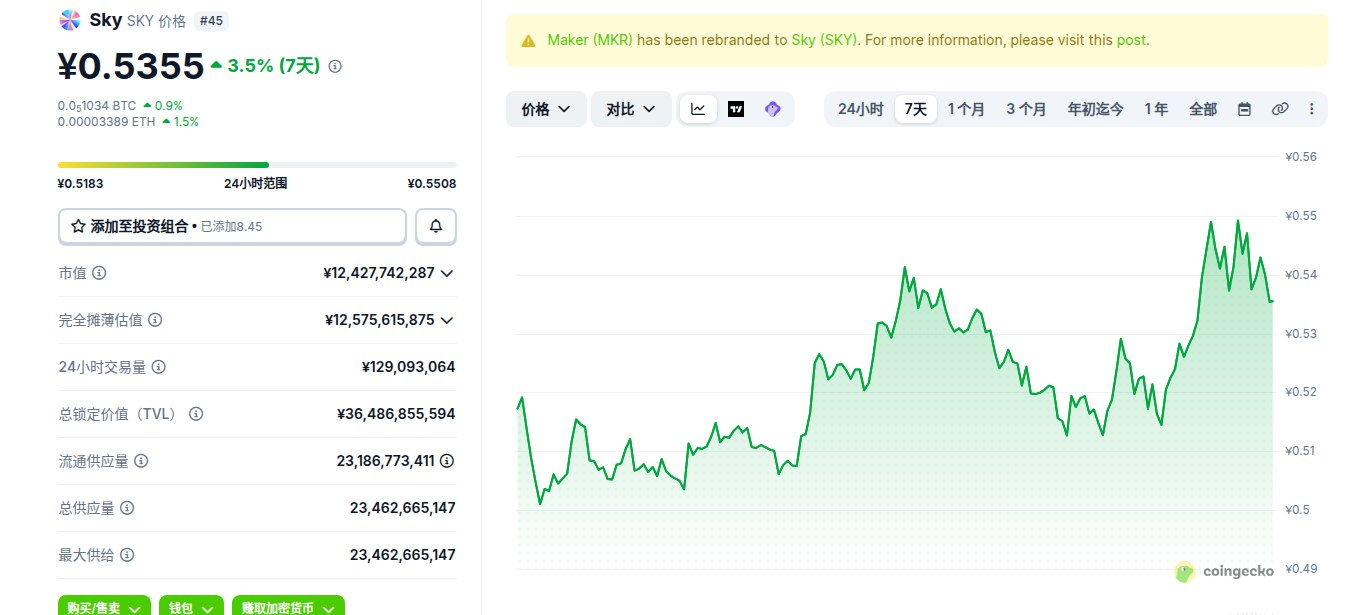Open info tooltip beside 完全摊薄估值
Viewport: 1360px width, 615px height.
[155, 320]
